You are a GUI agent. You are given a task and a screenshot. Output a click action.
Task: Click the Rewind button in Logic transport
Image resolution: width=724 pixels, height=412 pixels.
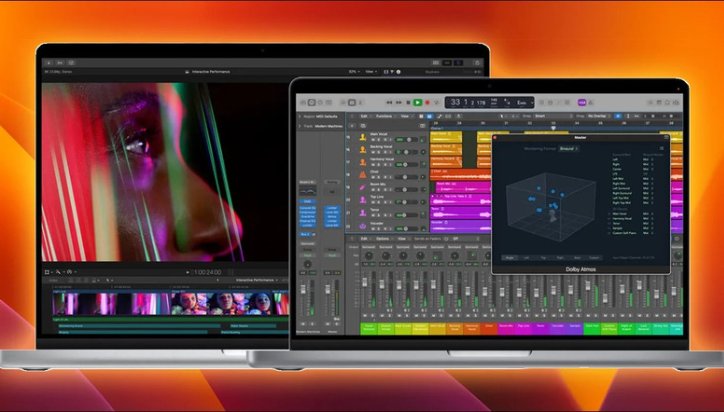389,103
